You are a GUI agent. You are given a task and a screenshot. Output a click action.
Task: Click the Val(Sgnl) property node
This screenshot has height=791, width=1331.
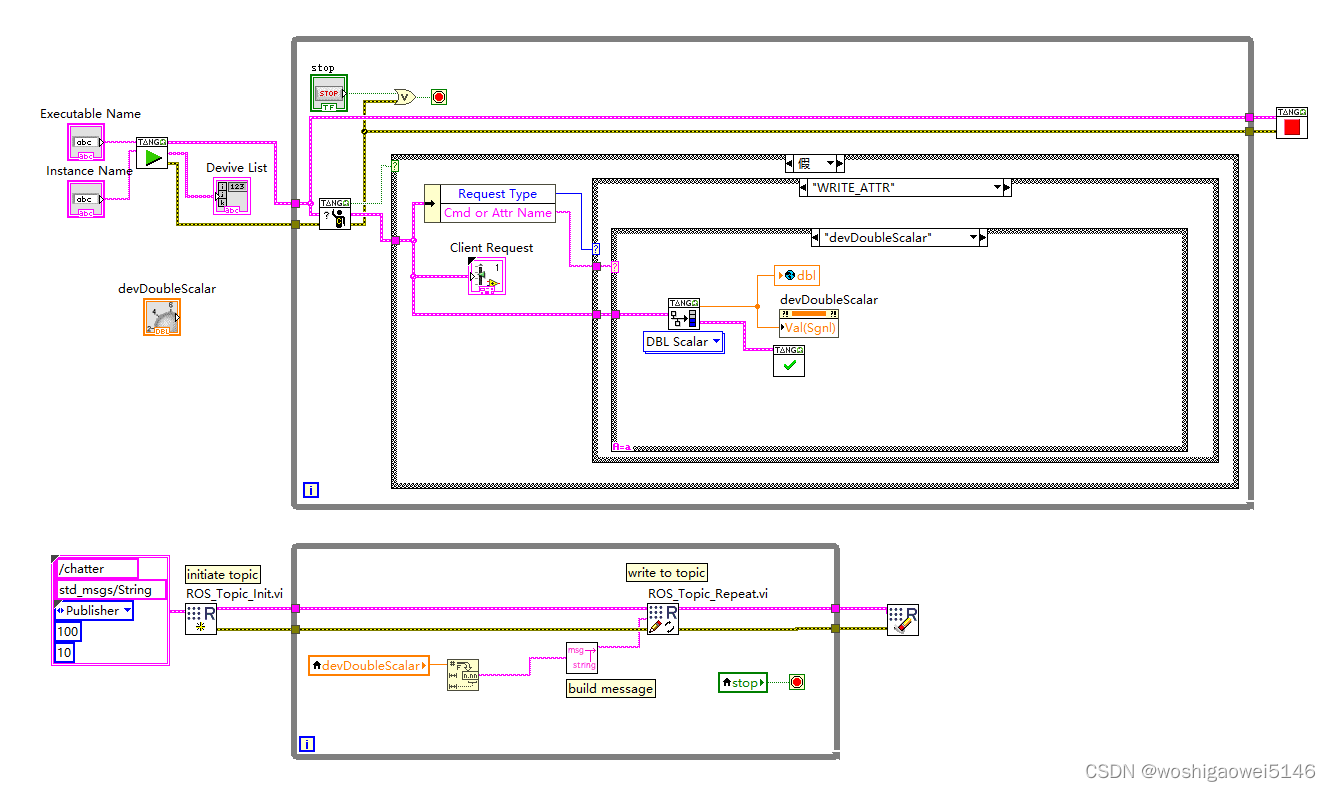pyautogui.click(x=808, y=327)
